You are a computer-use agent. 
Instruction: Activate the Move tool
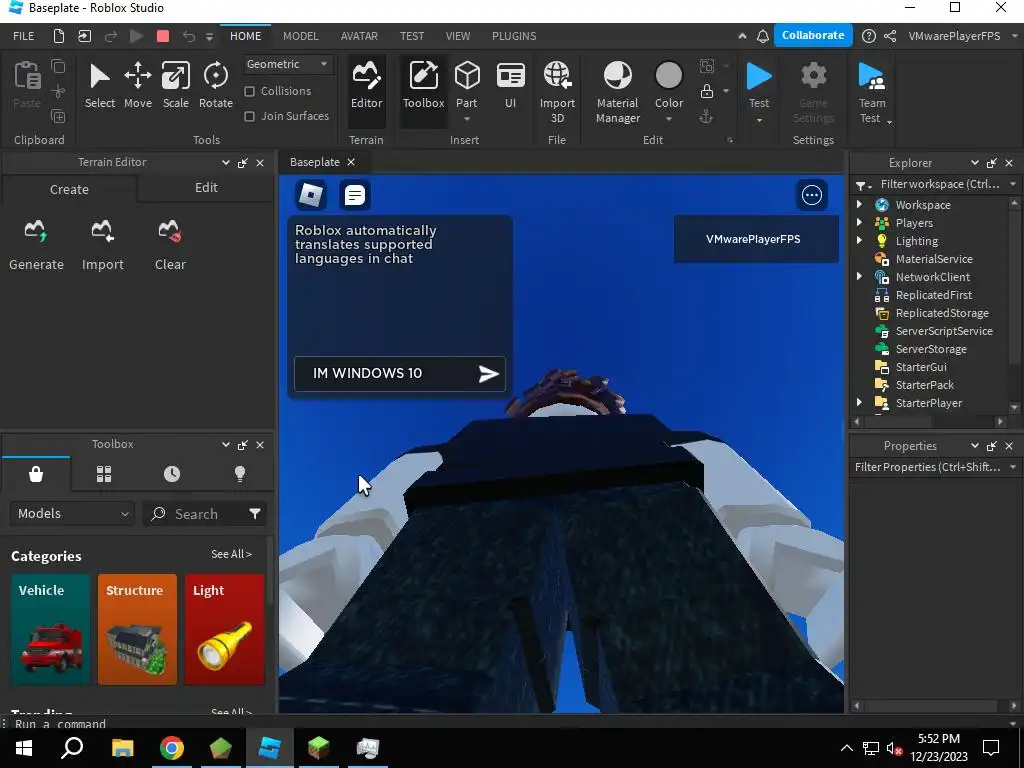coord(138,85)
